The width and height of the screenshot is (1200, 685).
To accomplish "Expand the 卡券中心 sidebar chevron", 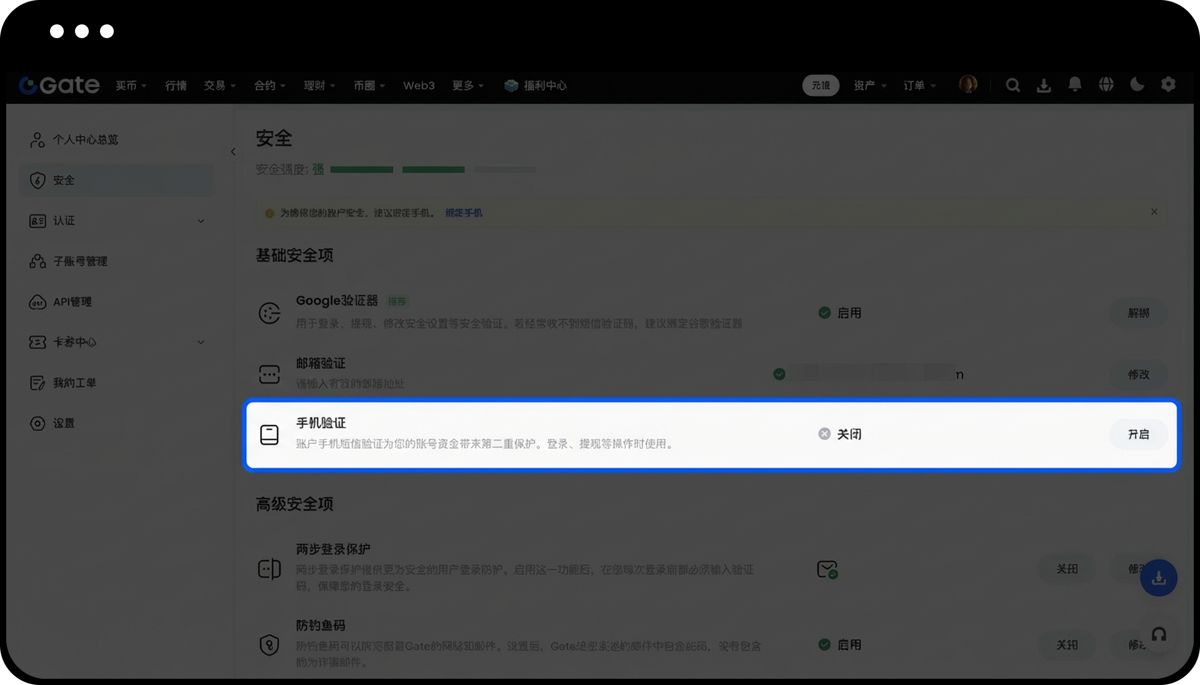I will [x=201, y=342].
